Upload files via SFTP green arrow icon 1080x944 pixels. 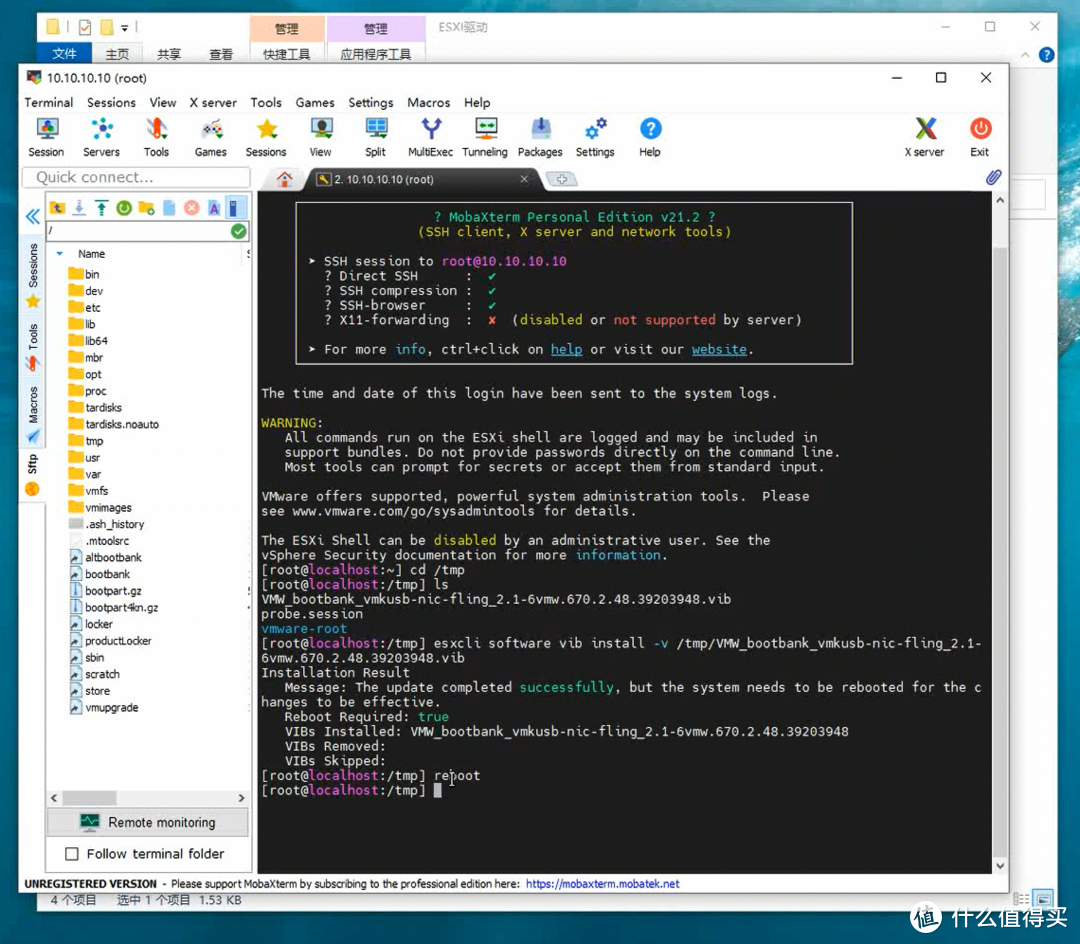pos(101,208)
